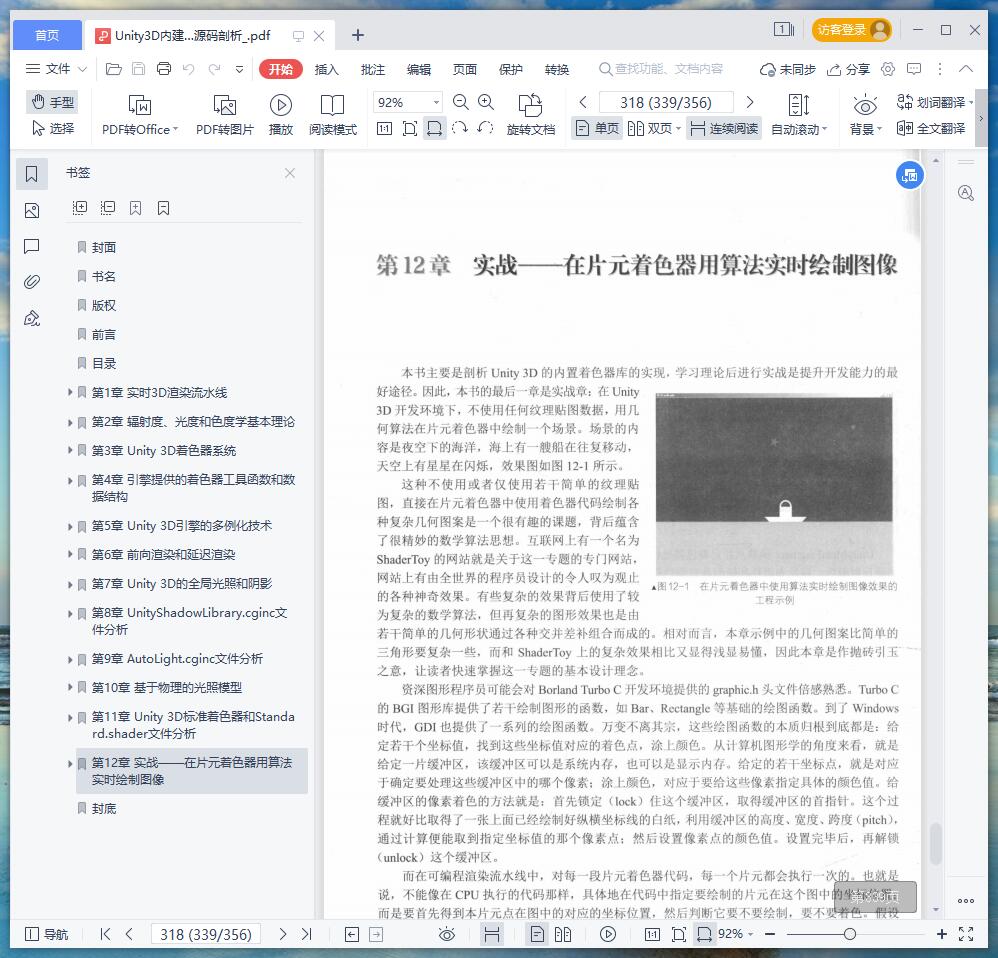
Task: Go to next page arrow in toolbar
Action: pos(750,102)
